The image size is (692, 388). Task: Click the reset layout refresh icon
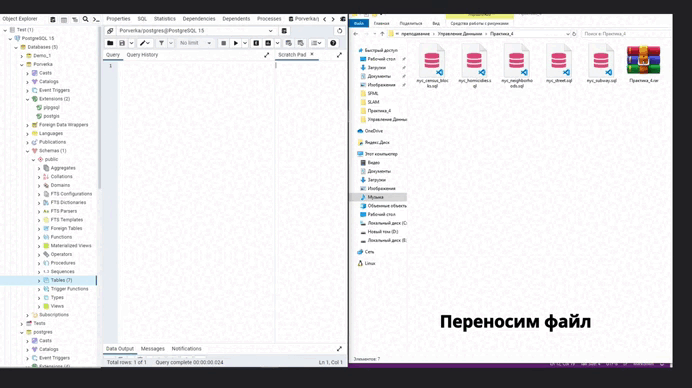point(339,31)
